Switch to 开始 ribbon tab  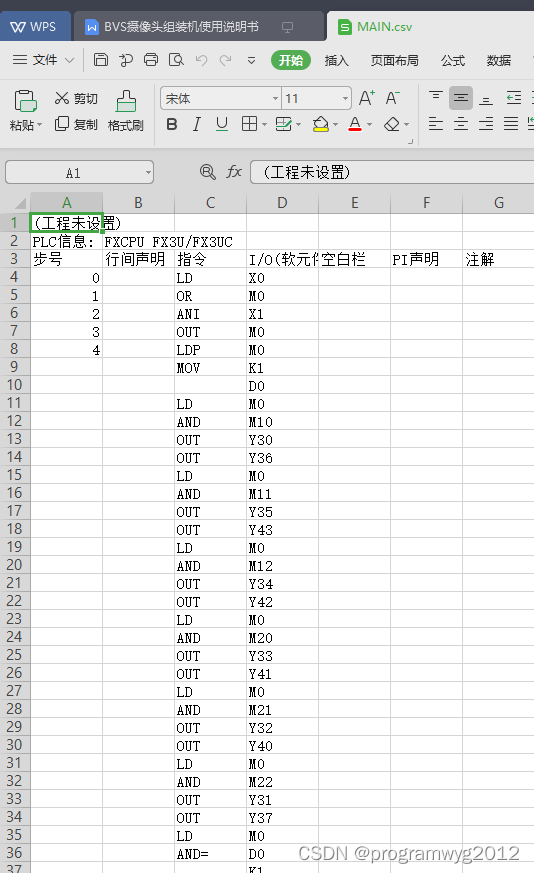(291, 60)
